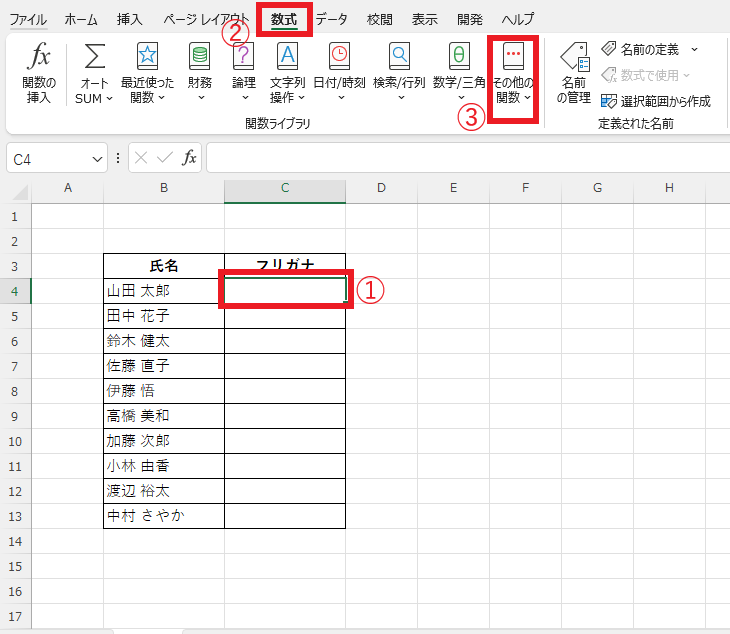Expand the 名前の定義 dropdown arrow
This screenshot has width=730, height=634.
click(694, 49)
